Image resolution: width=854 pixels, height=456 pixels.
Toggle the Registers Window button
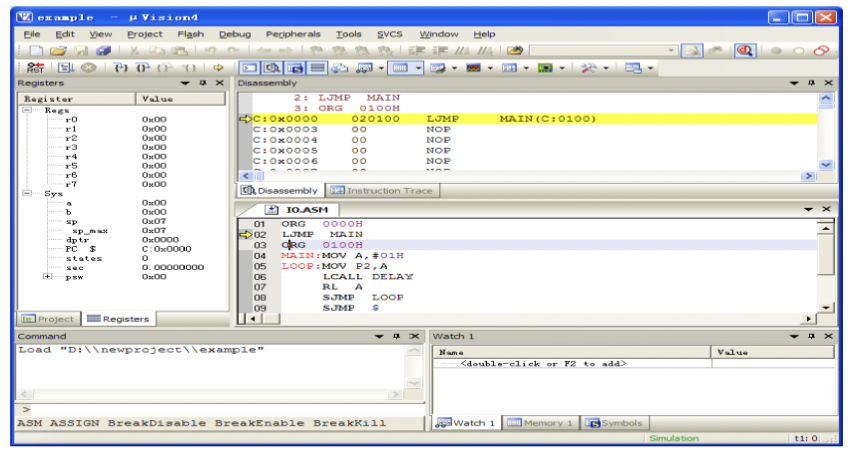318,68
